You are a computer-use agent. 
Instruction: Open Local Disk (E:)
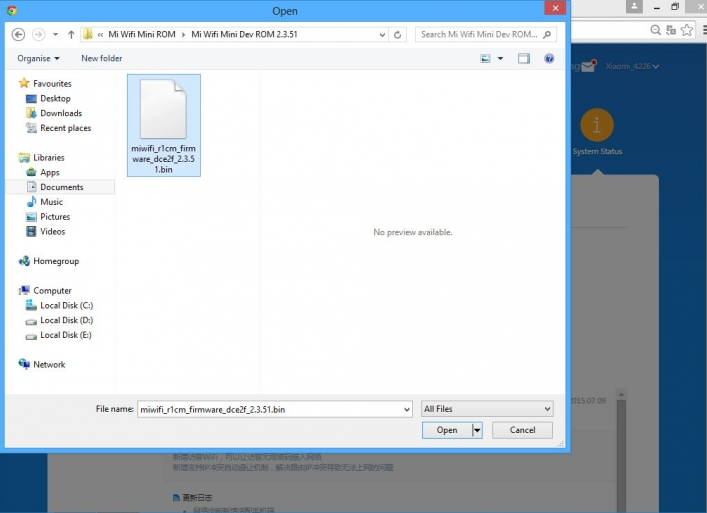tap(59, 335)
